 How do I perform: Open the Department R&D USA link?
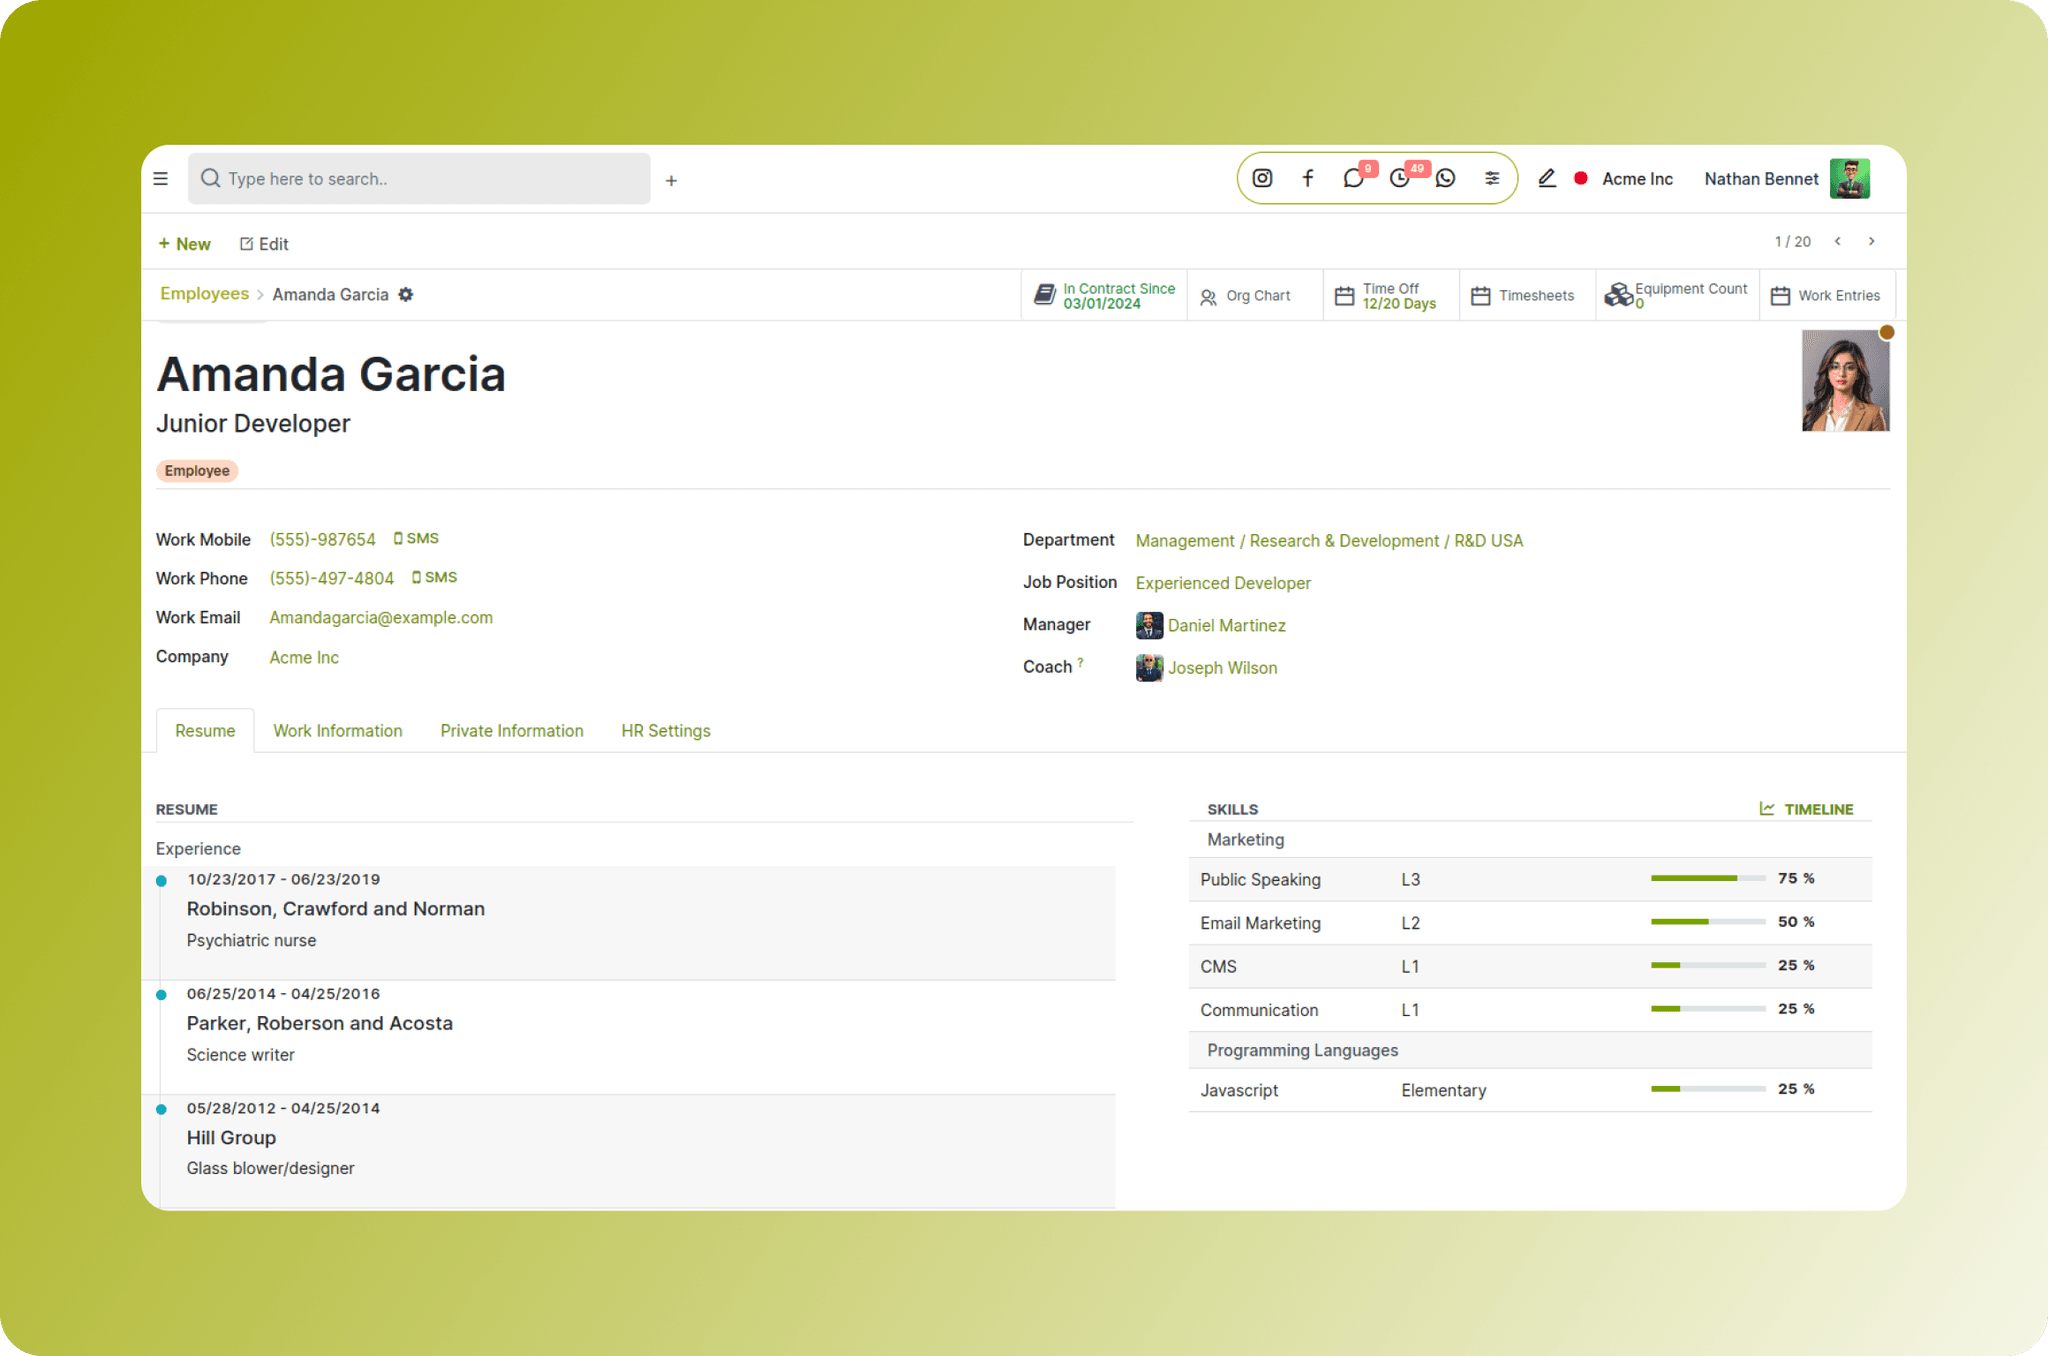click(1329, 541)
